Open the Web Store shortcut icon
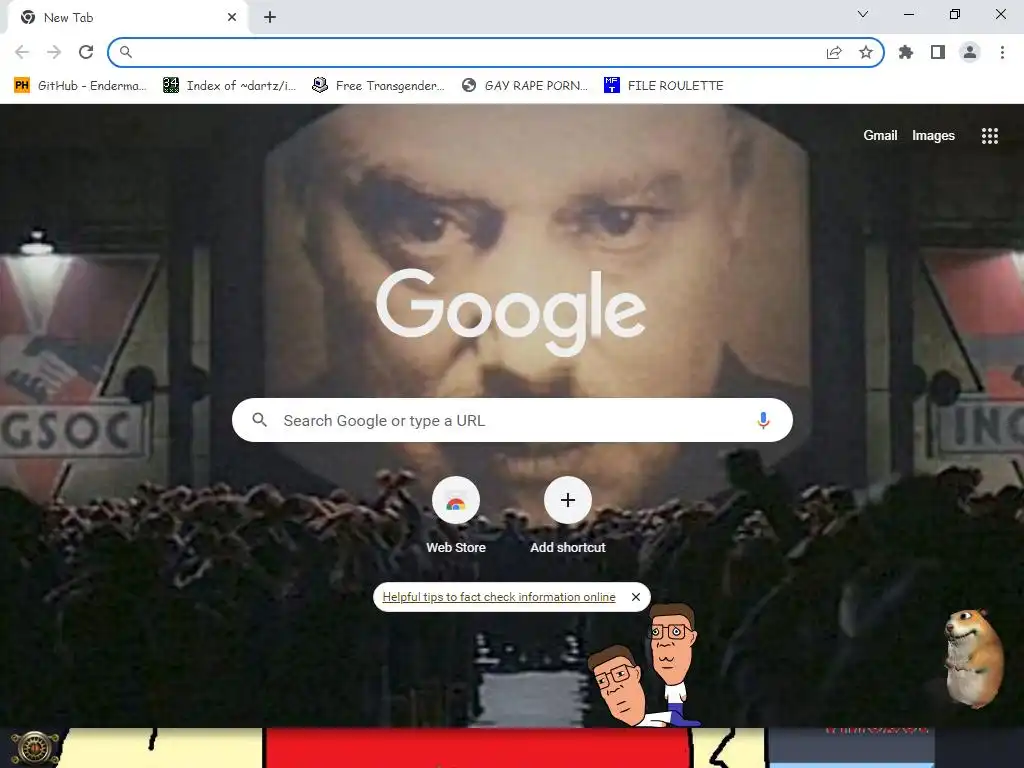The width and height of the screenshot is (1024, 768). pos(456,500)
